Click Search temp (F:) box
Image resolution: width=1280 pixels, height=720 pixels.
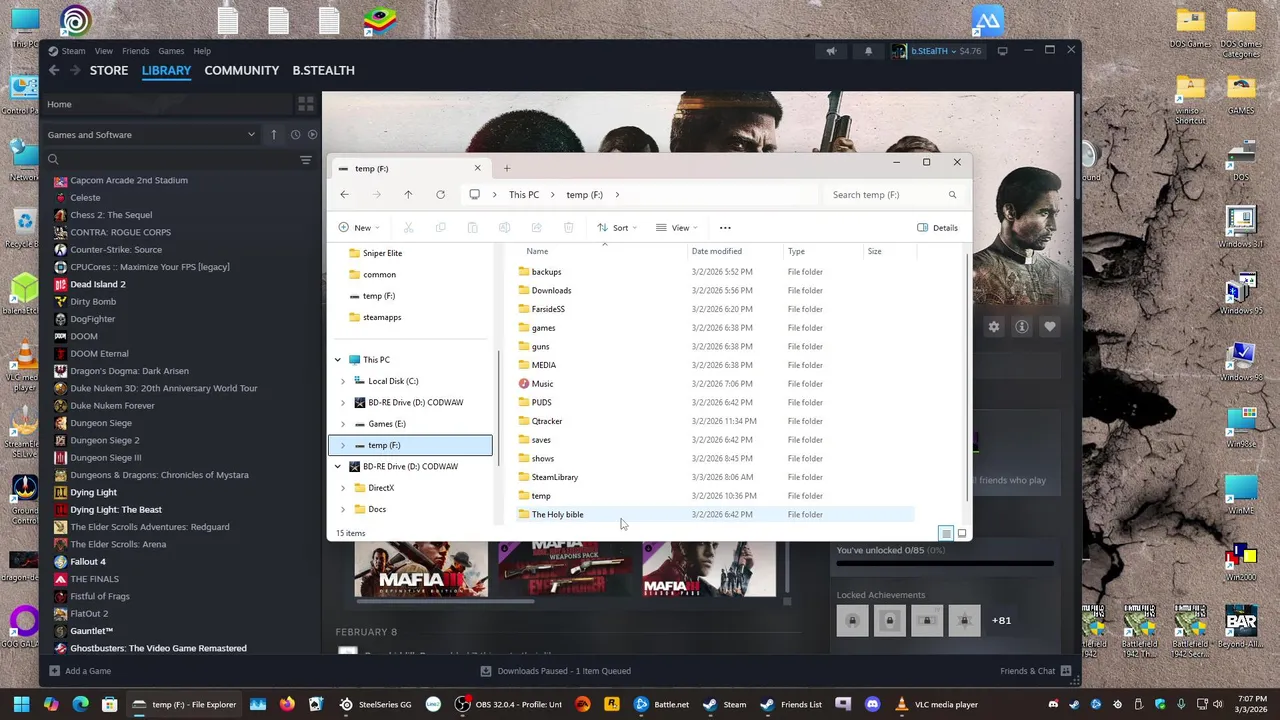click(x=893, y=195)
